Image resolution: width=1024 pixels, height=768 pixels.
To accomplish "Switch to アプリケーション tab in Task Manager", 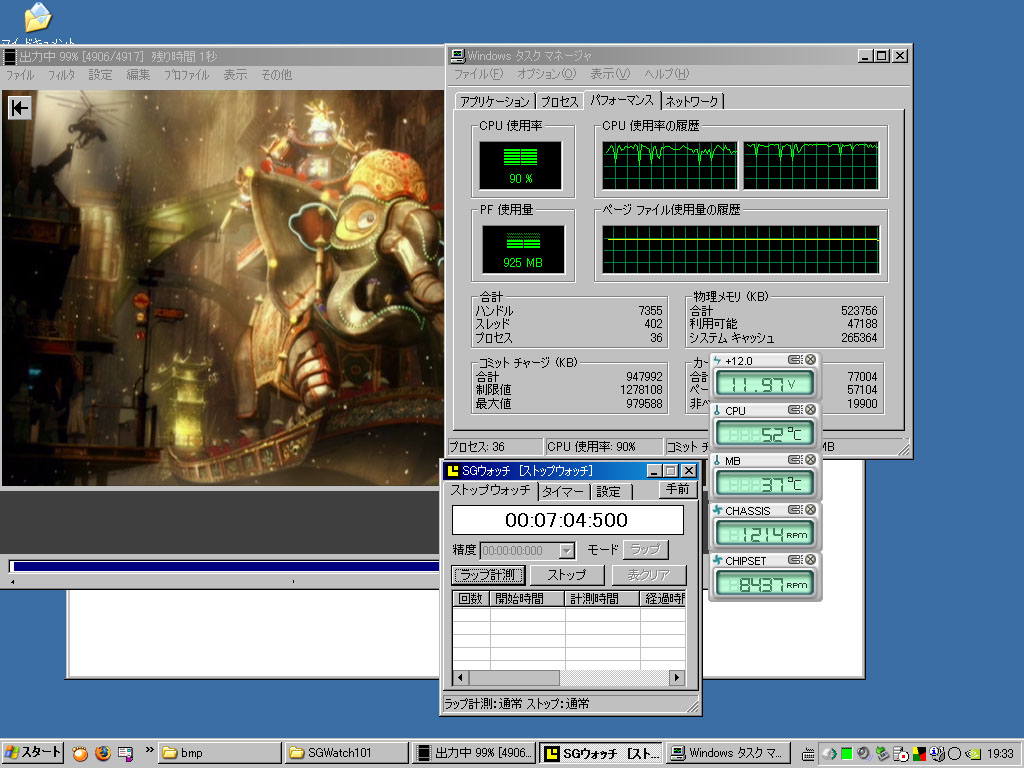I will coord(494,101).
